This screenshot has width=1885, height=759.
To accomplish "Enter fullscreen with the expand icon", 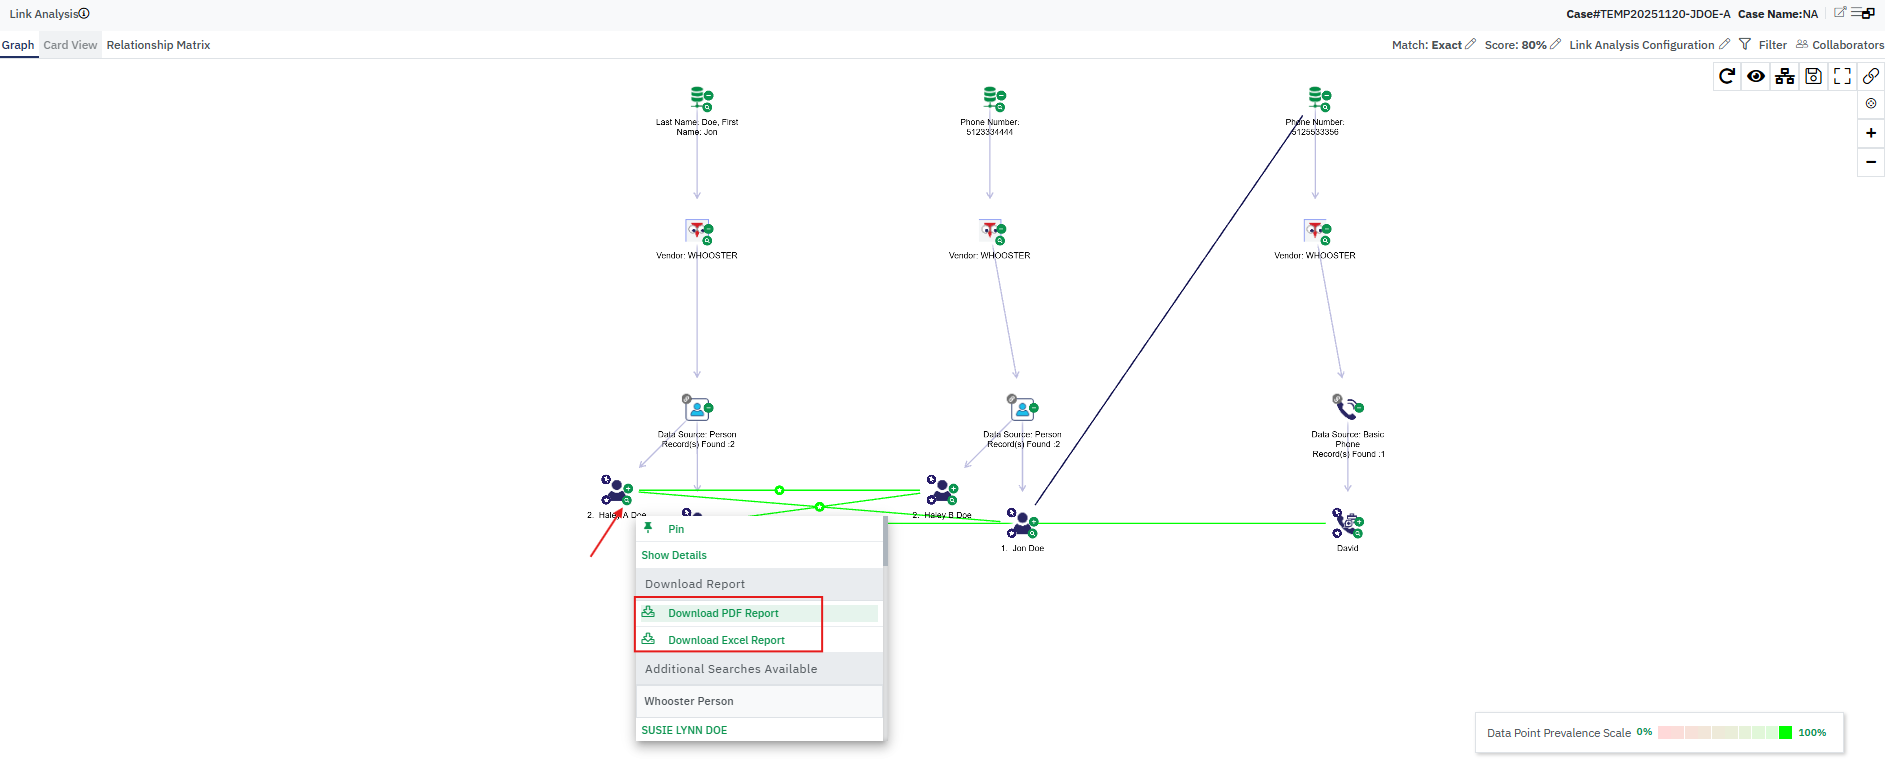I will point(1842,76).
